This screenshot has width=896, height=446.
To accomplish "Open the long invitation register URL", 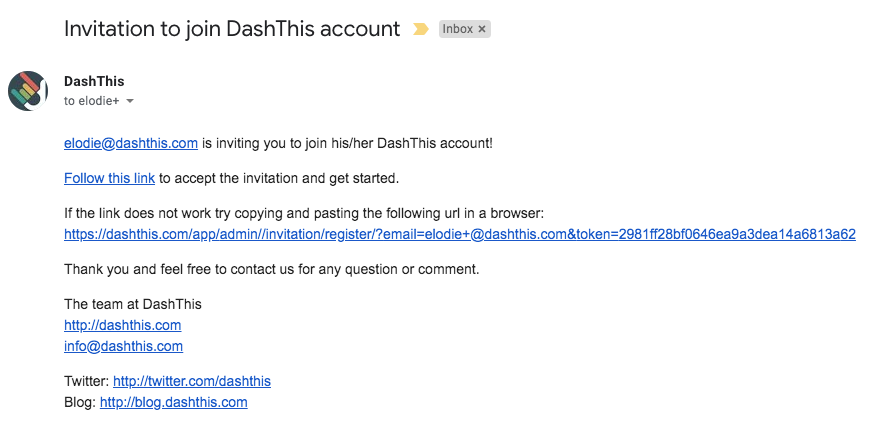I will (460, 234).
